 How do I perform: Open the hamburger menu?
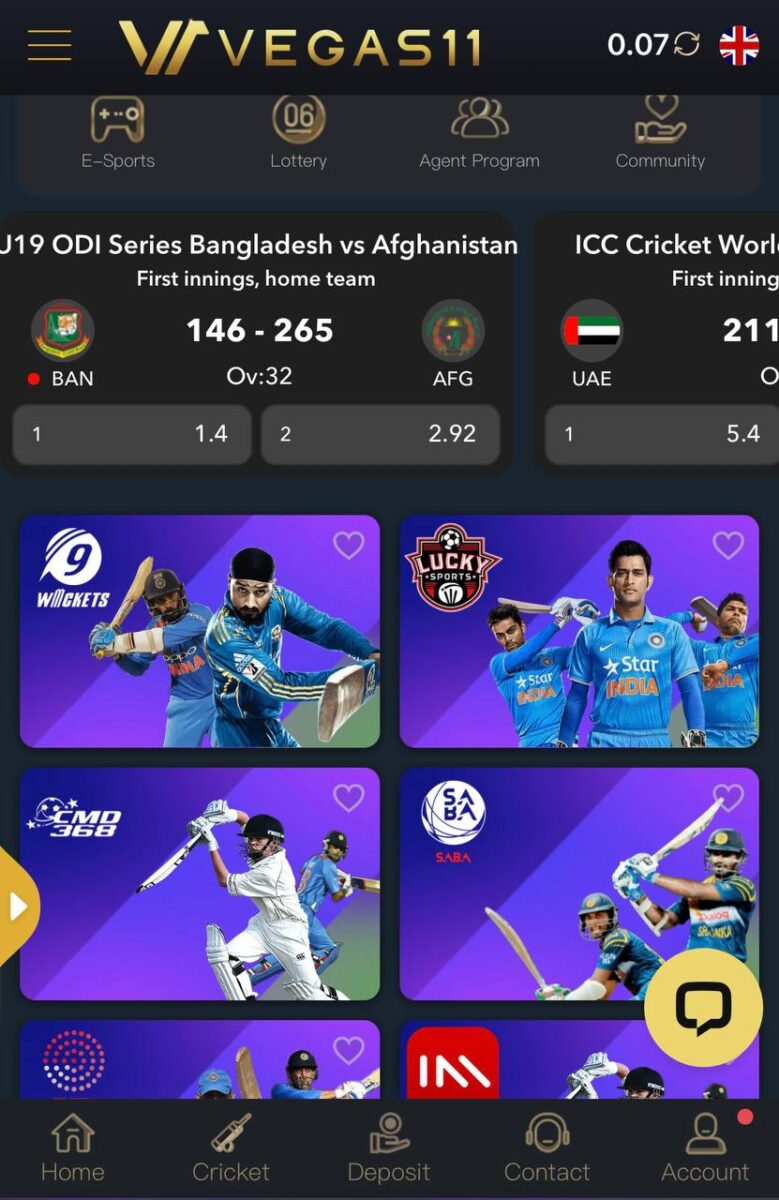click(x=49, y=45)
